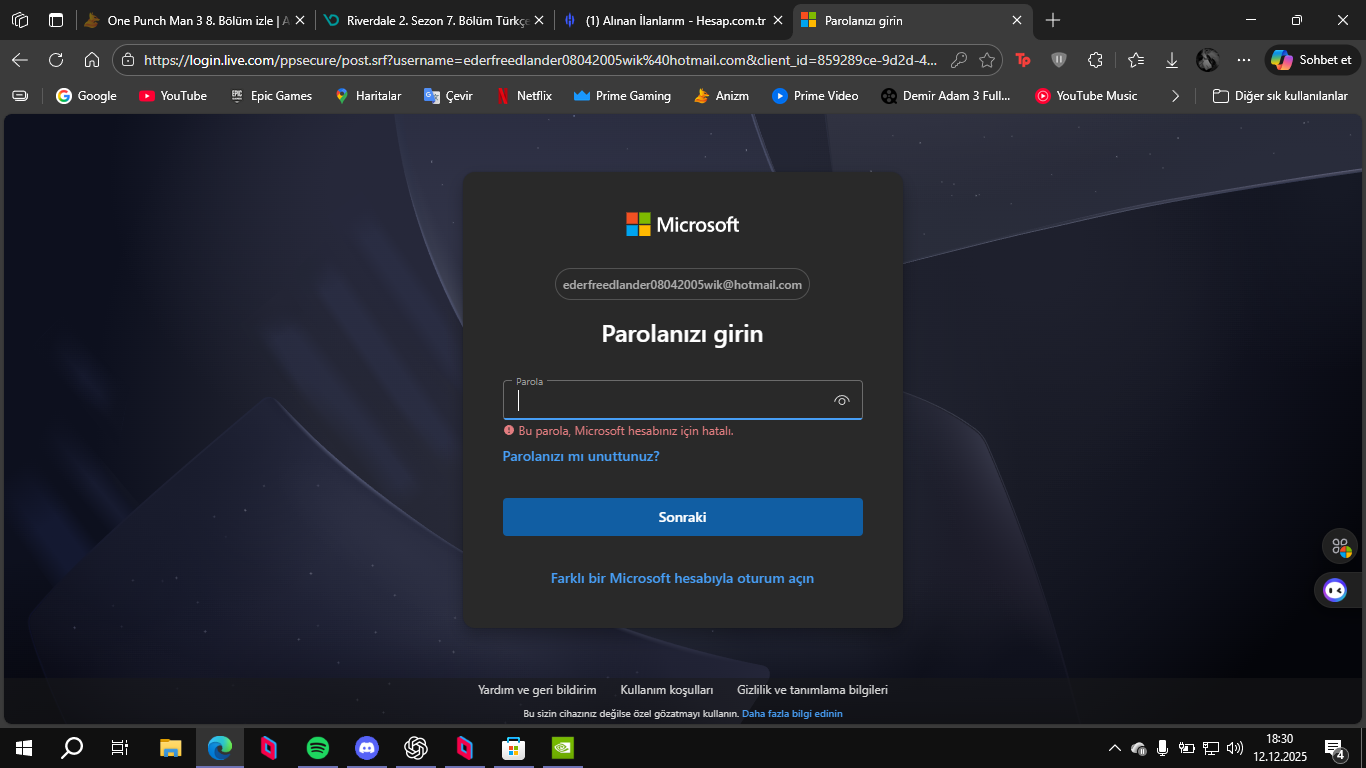The width and height of the screenshot is (1366, 768).
Task: Add page to favorites with star icon
Action: click(987, 60)
